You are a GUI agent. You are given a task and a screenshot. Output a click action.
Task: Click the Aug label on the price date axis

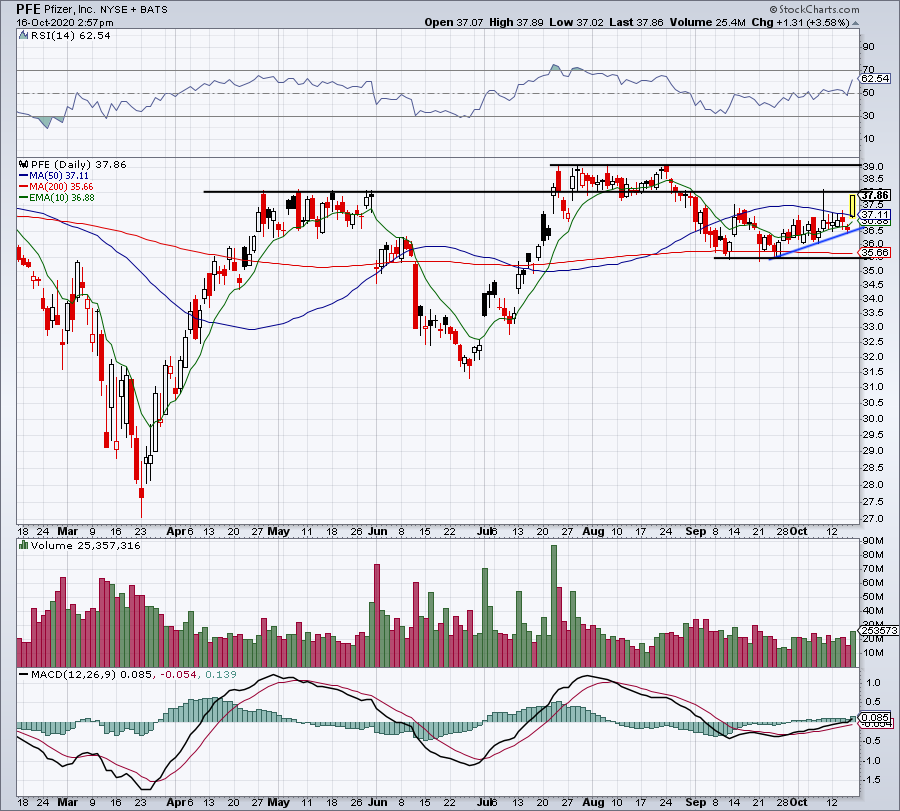(593, 531)
